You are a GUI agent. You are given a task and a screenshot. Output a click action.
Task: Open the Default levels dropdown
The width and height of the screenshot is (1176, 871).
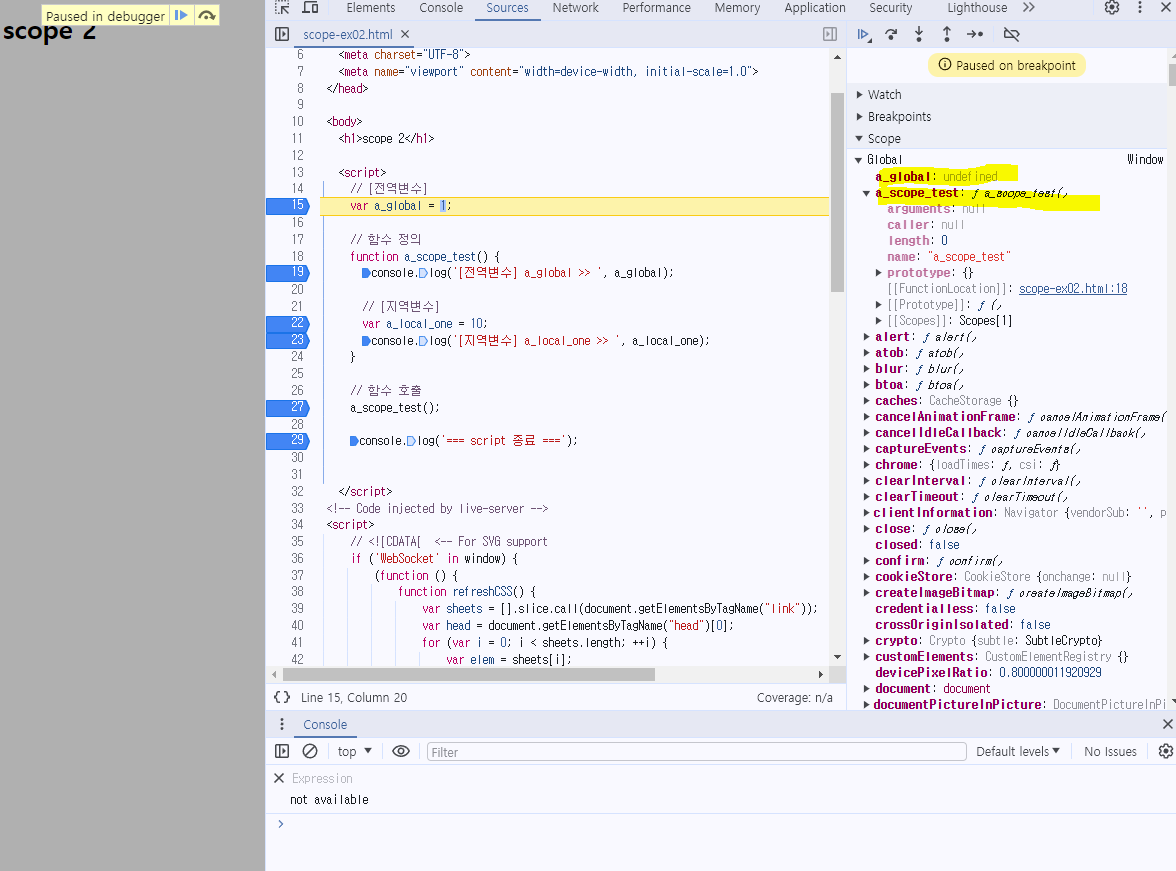[x=1018, y=751]
